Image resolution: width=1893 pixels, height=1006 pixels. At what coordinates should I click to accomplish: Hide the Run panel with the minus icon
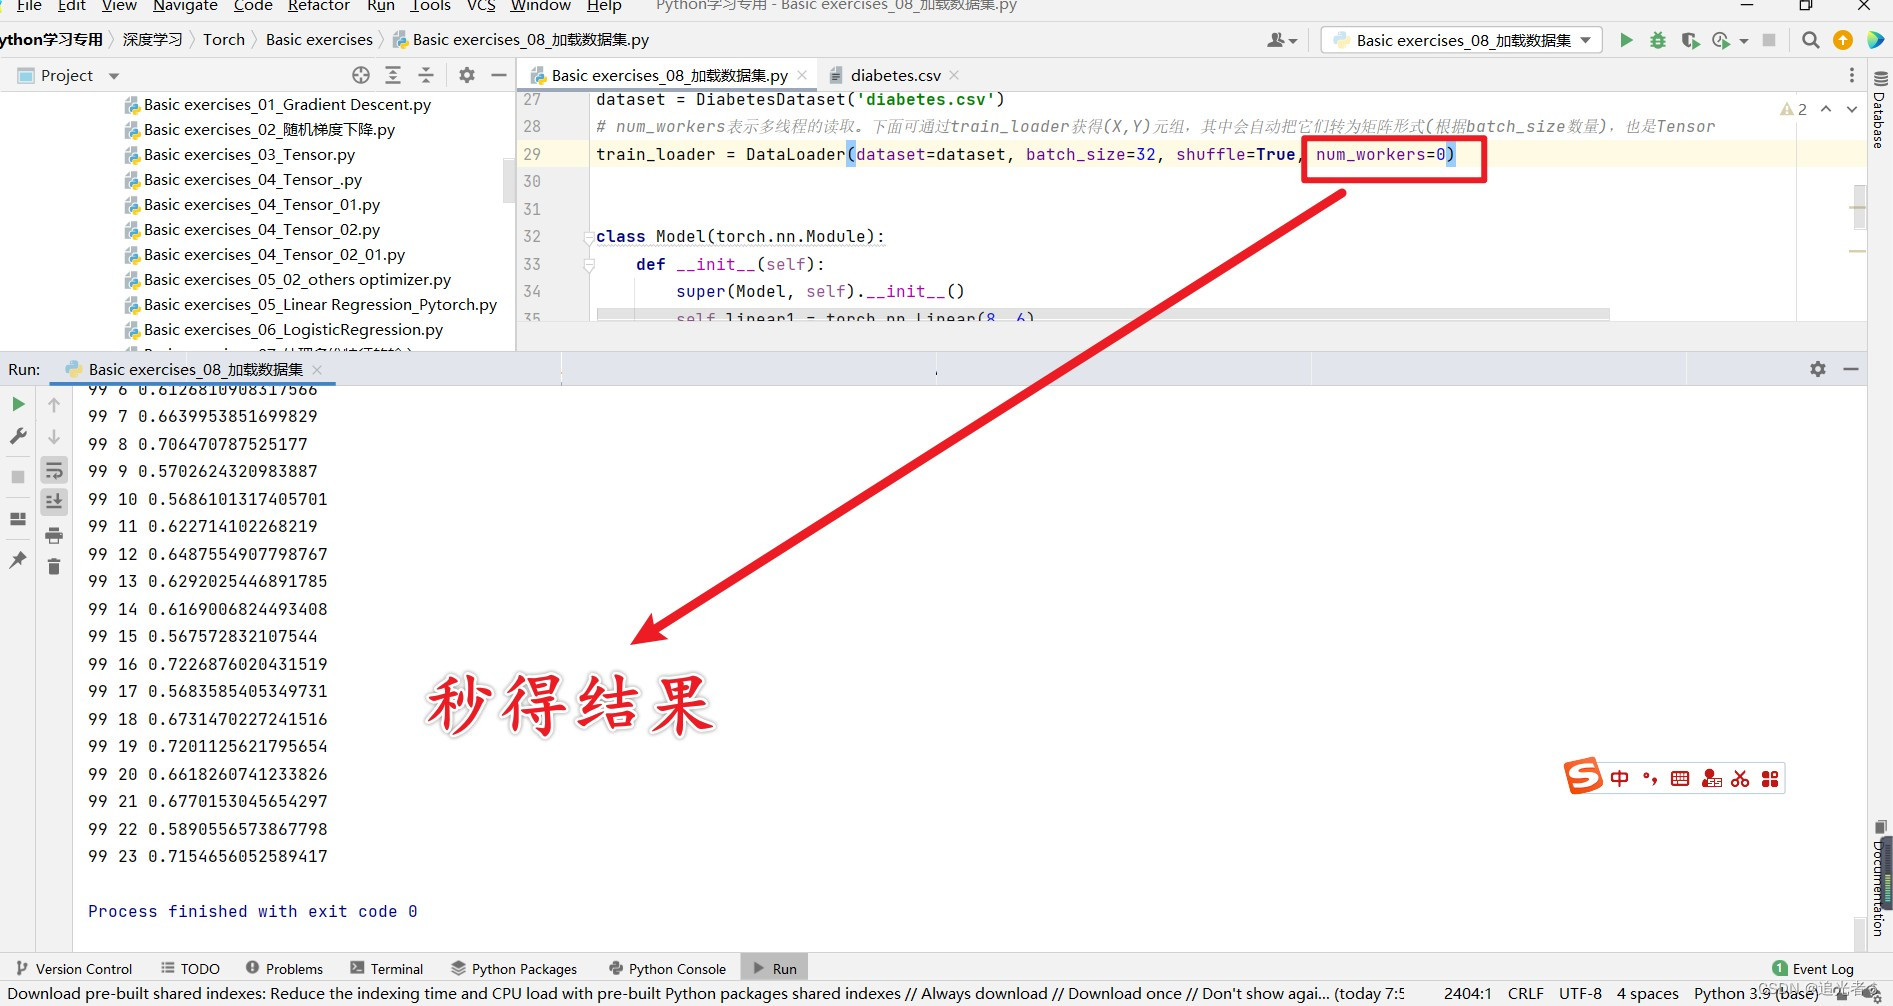coord(1851,369)
